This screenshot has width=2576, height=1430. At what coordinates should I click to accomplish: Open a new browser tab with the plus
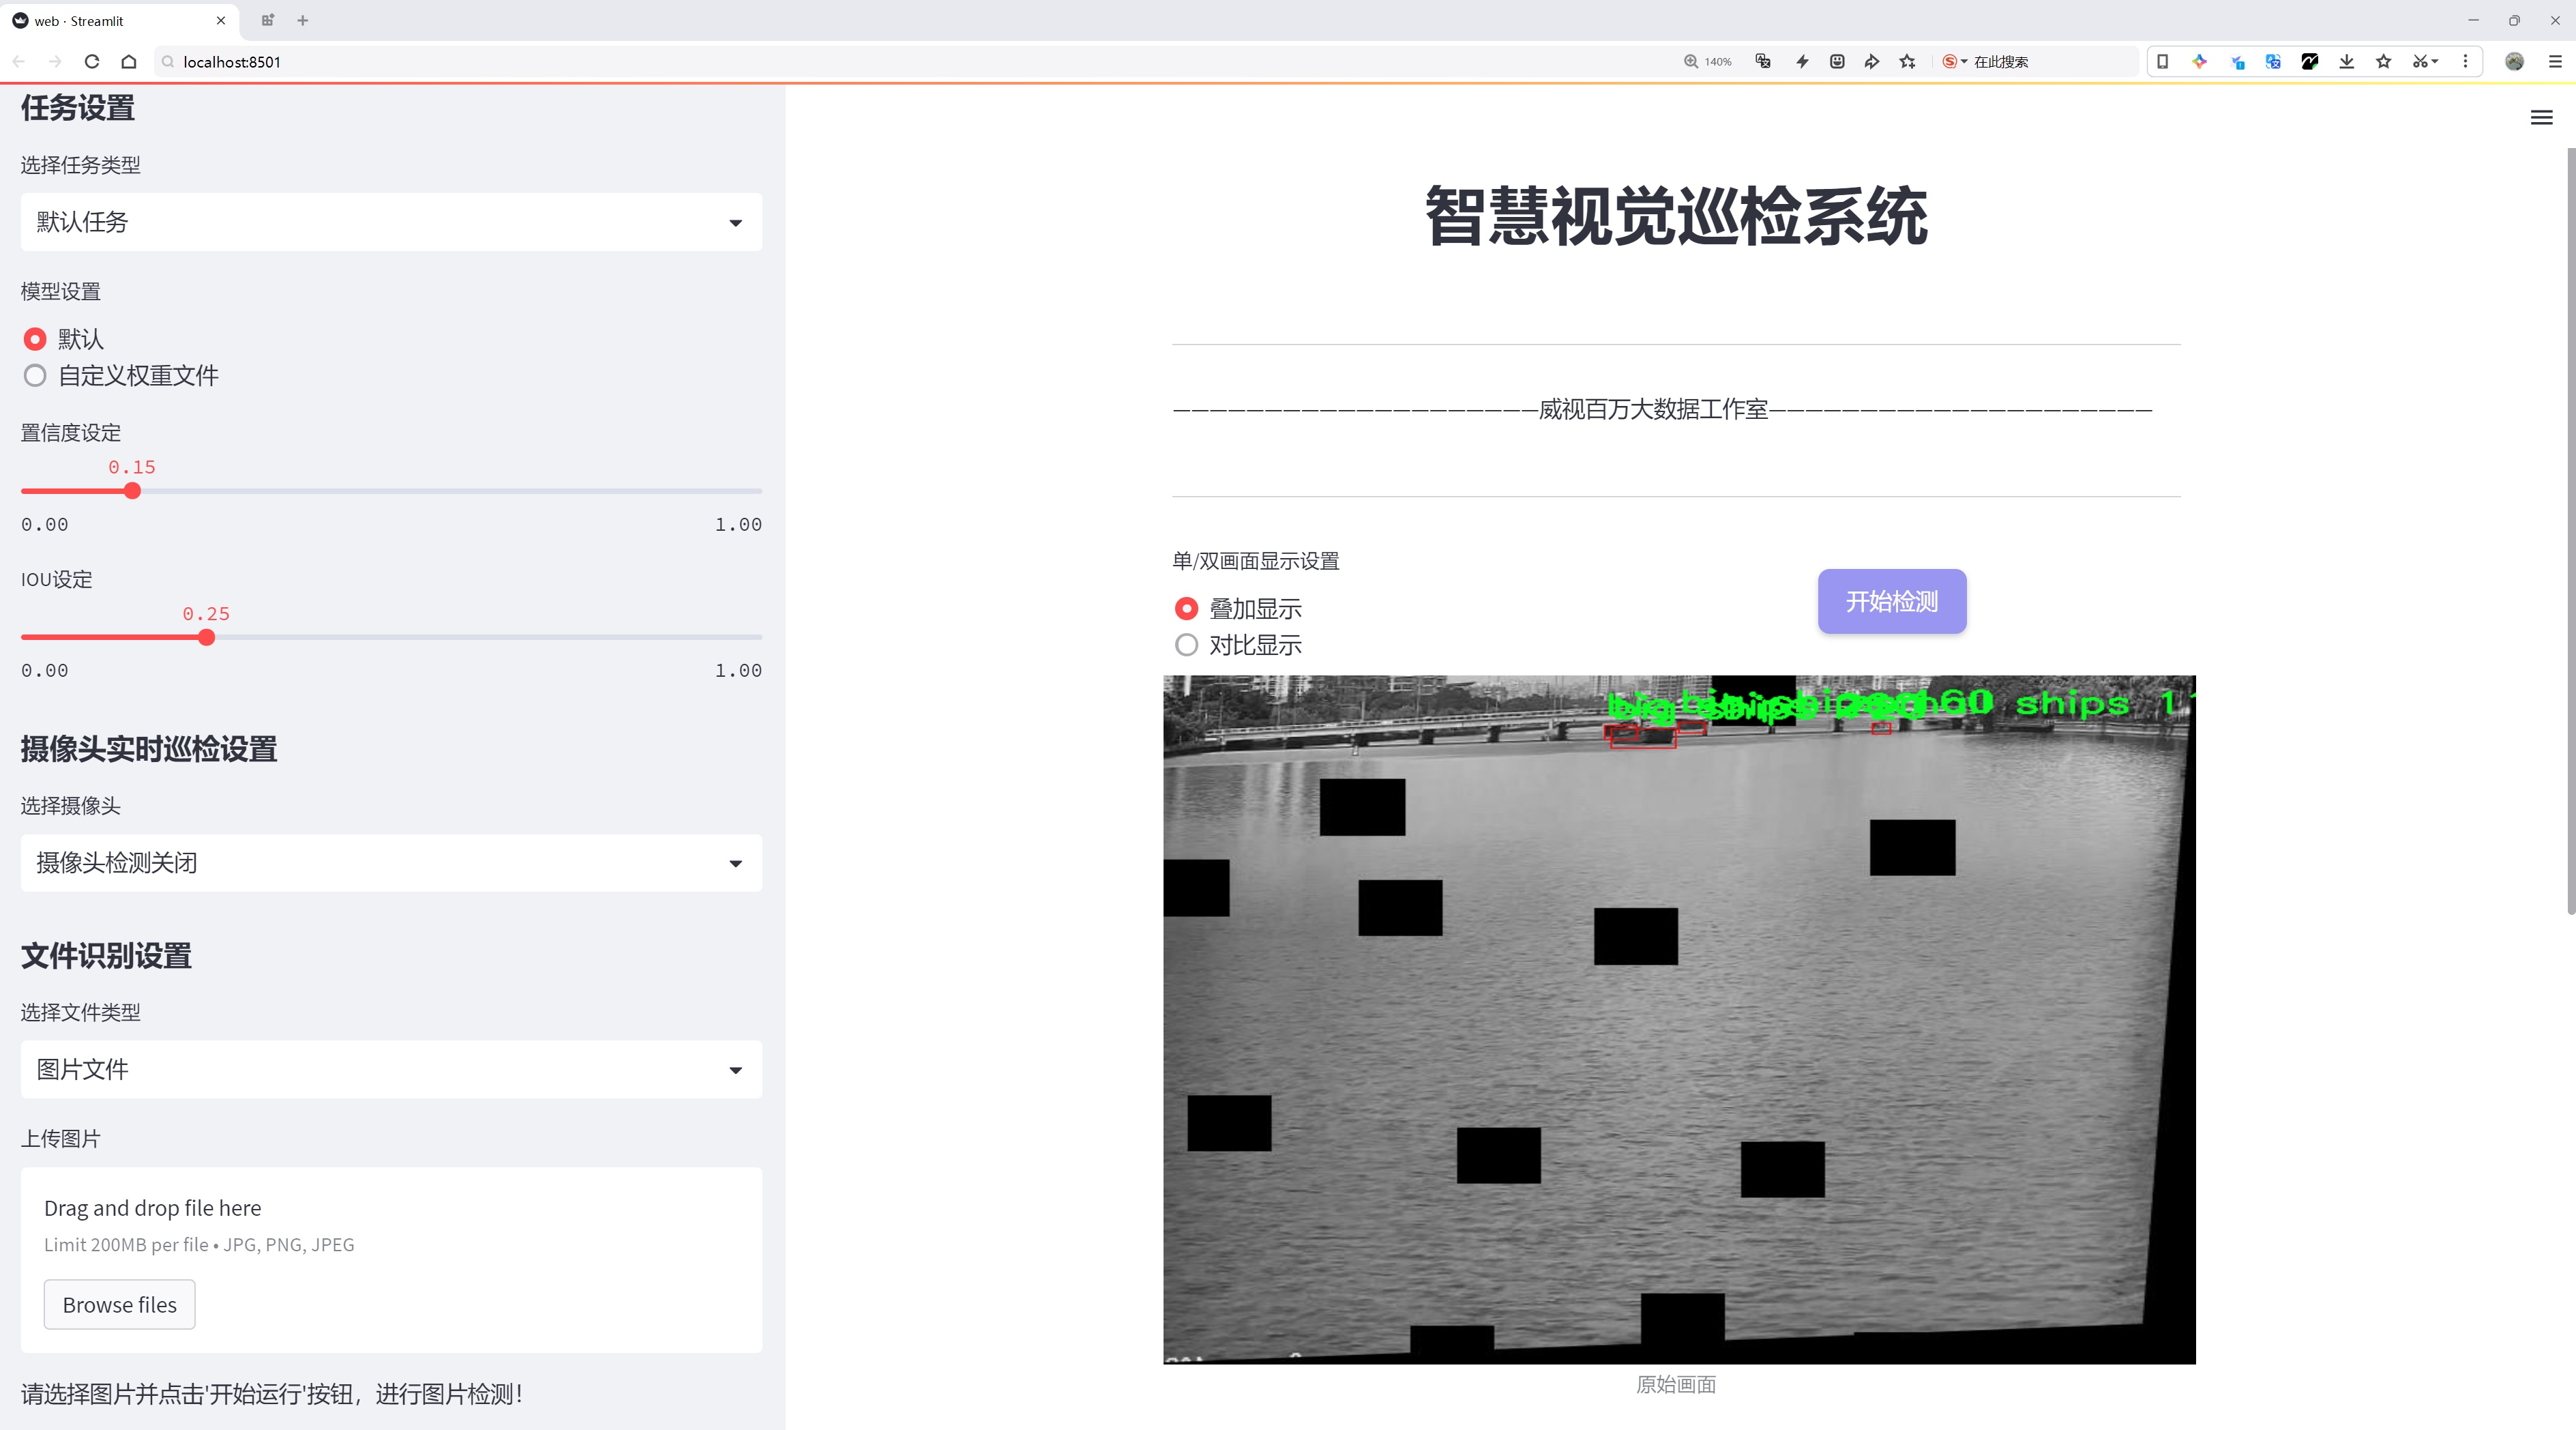pos(303,20)
